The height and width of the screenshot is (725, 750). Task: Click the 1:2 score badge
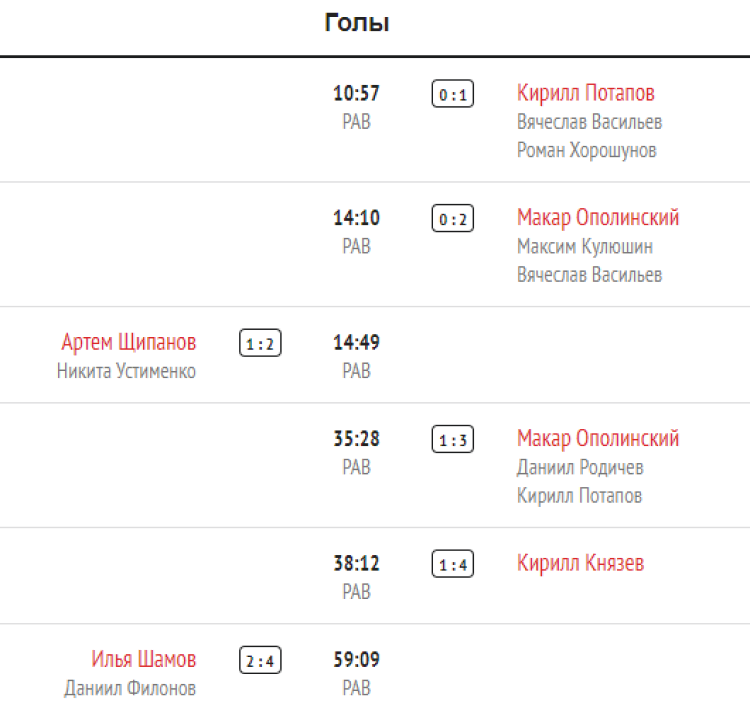click(x=260, y=344)
